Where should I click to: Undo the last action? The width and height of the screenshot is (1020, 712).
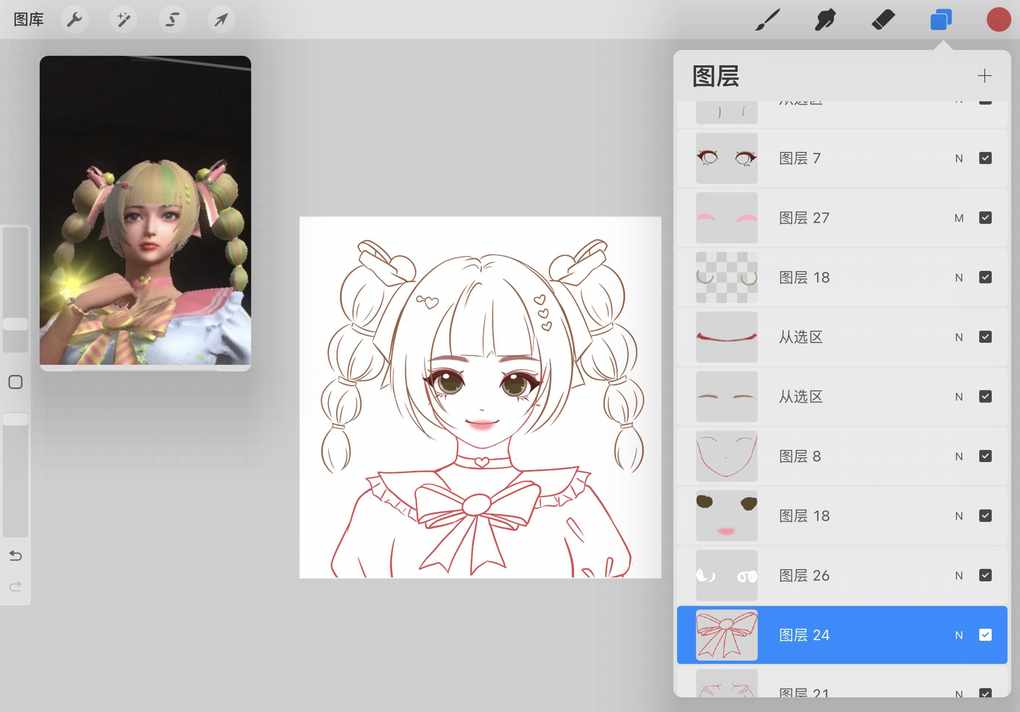(16, 556)
